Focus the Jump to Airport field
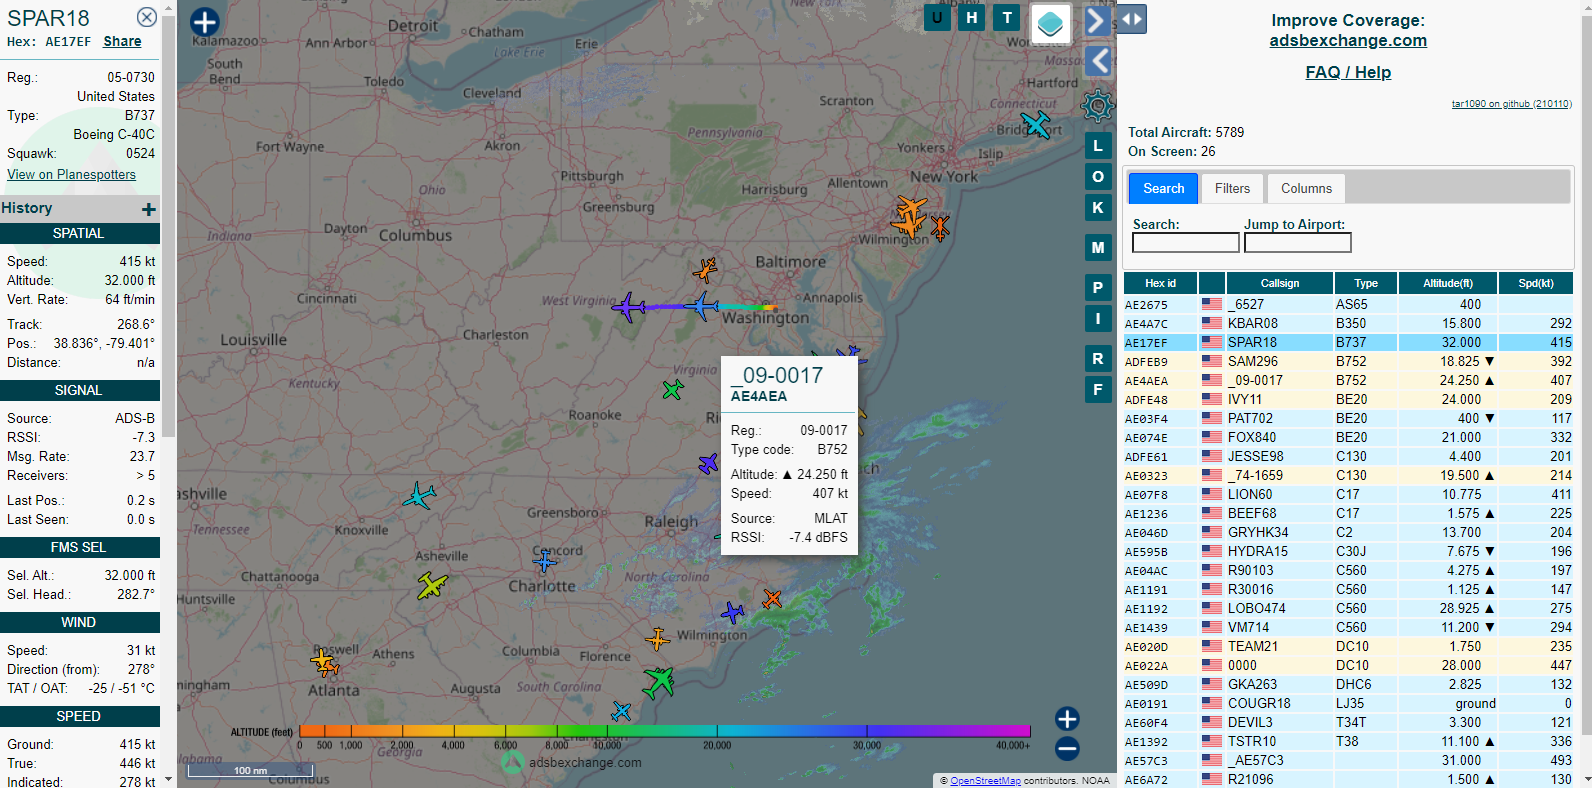 [1297, 243]
